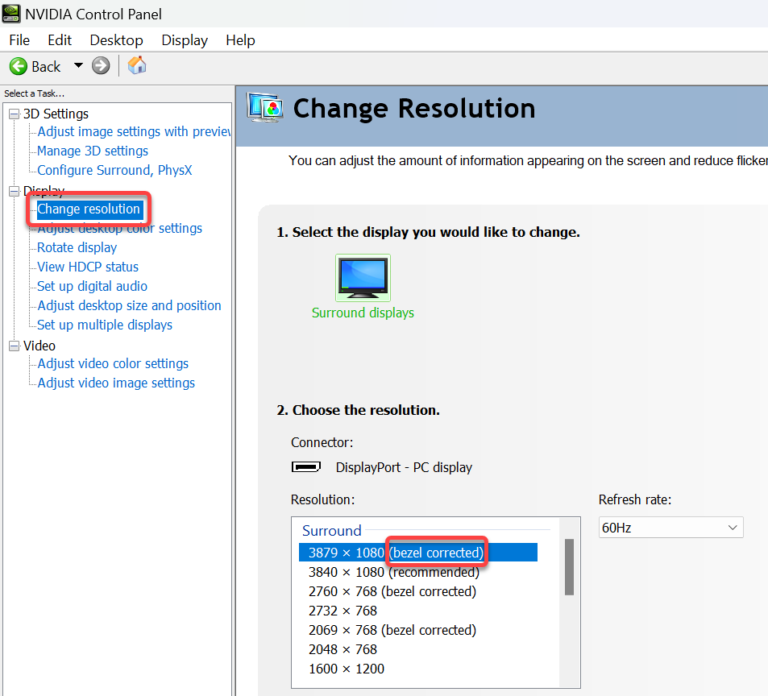Select 2760 × 768 (bezel corrected) resolution
The image size is (768, 696).
[x=392, y=591]
